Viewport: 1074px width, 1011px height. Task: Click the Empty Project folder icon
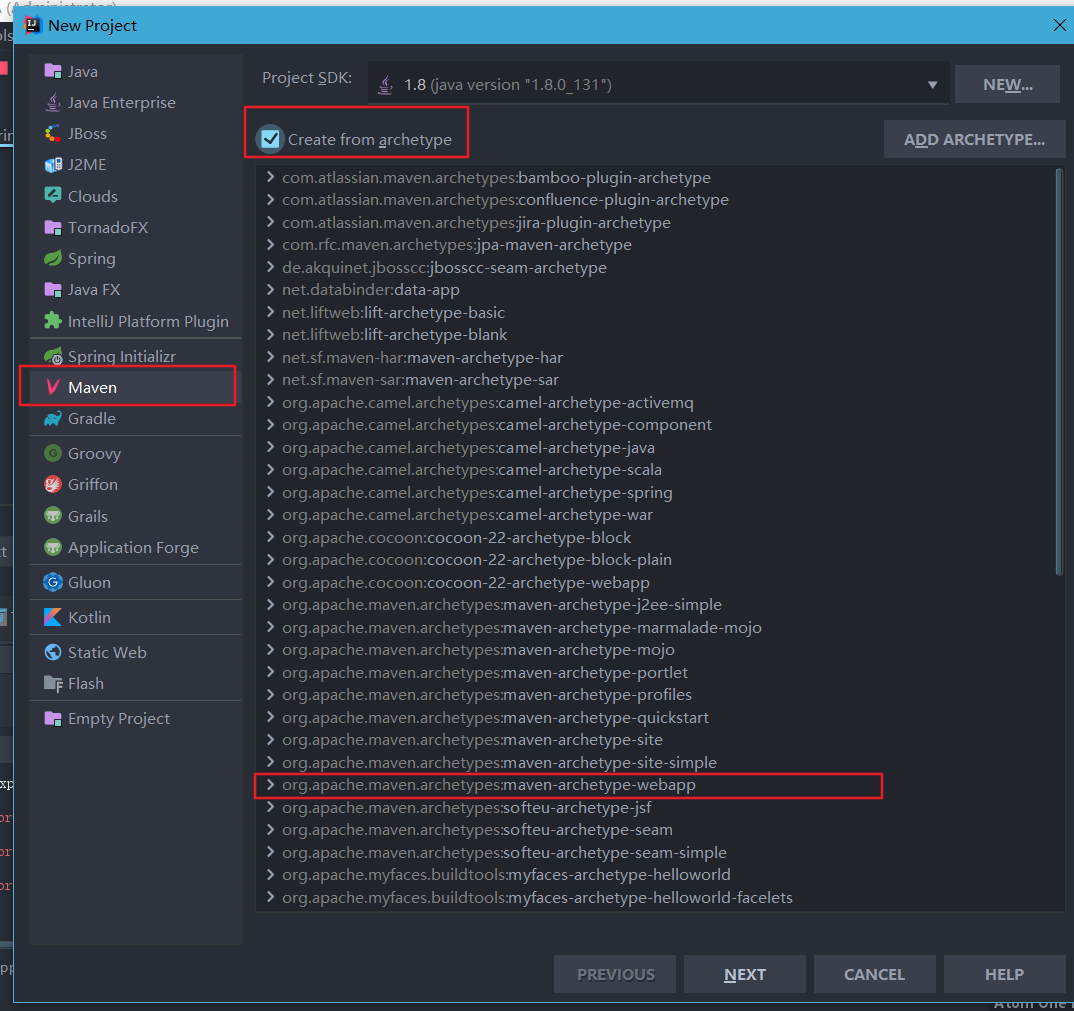click(x=53, y=719)
